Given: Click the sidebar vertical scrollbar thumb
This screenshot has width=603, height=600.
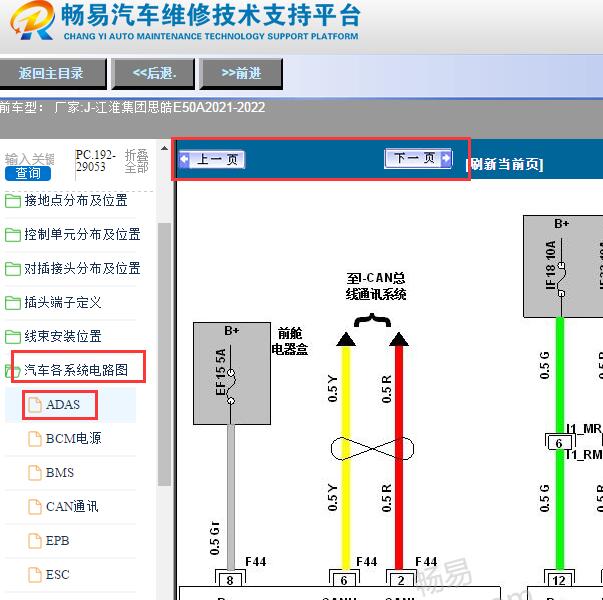Looking at the screenshot, I should pos(165,354).
